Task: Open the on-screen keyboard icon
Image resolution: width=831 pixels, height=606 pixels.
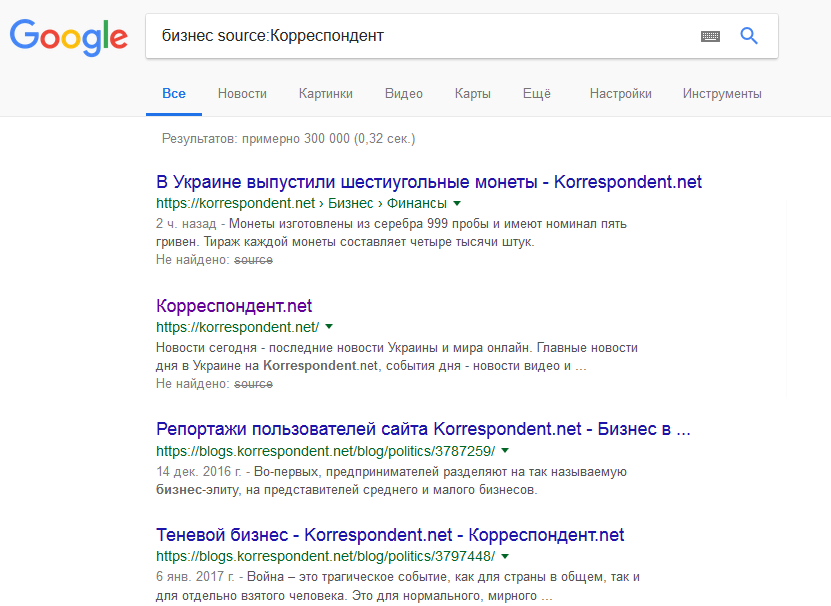Action: pyautogui.click(x=710, y=36)
